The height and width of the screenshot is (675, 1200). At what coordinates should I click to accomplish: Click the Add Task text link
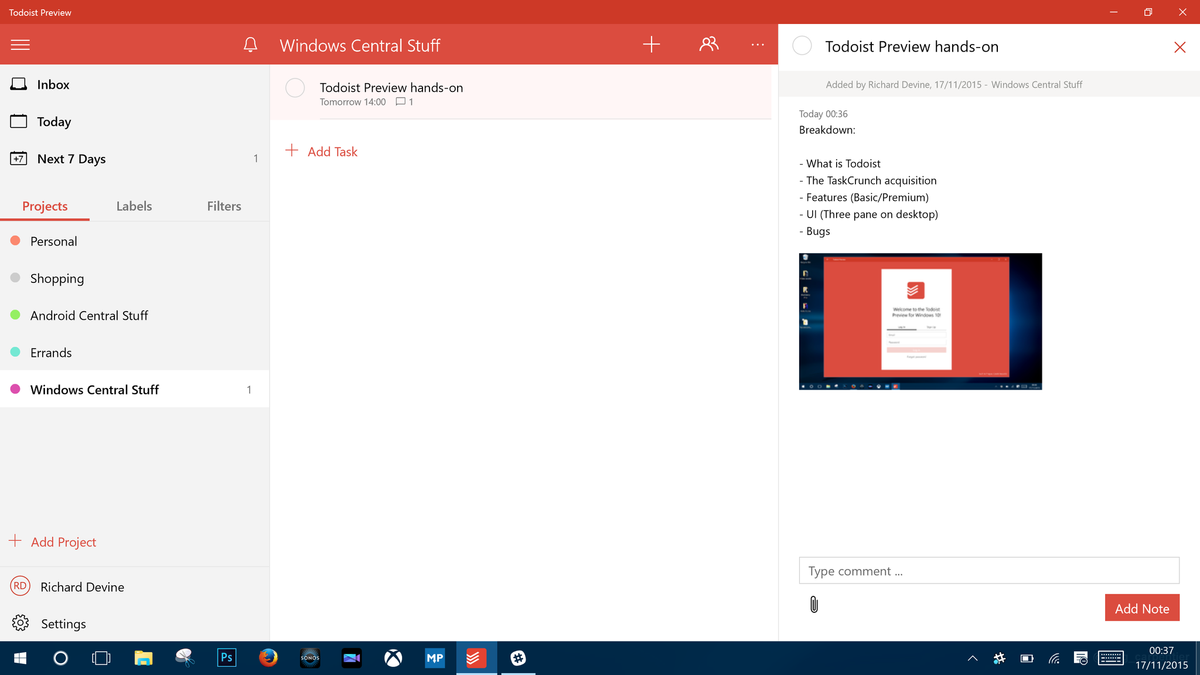coord(332,152)
